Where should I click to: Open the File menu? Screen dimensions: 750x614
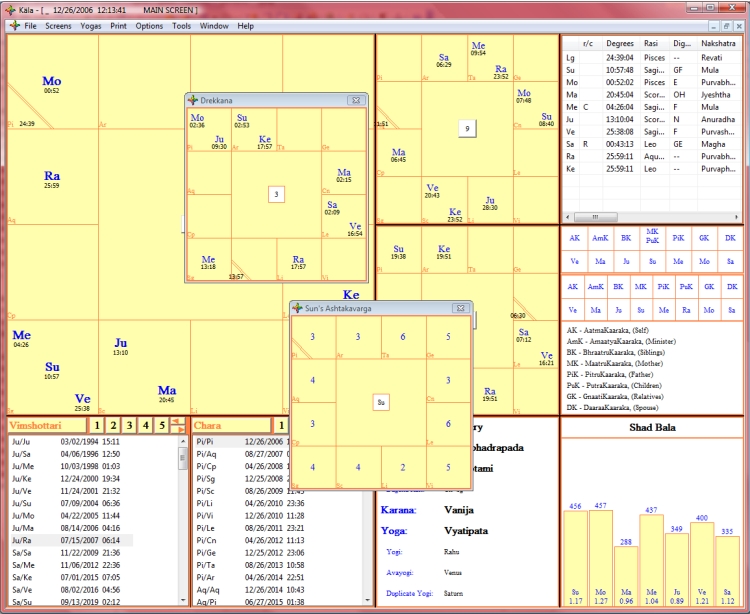[x=30, y=26]
